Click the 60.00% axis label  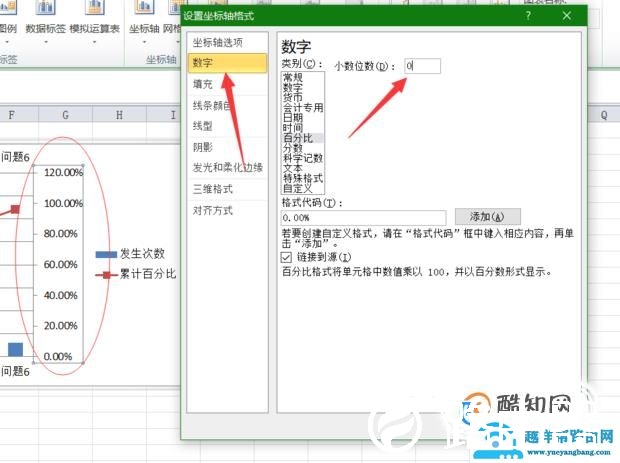click(x=60, y=265)
